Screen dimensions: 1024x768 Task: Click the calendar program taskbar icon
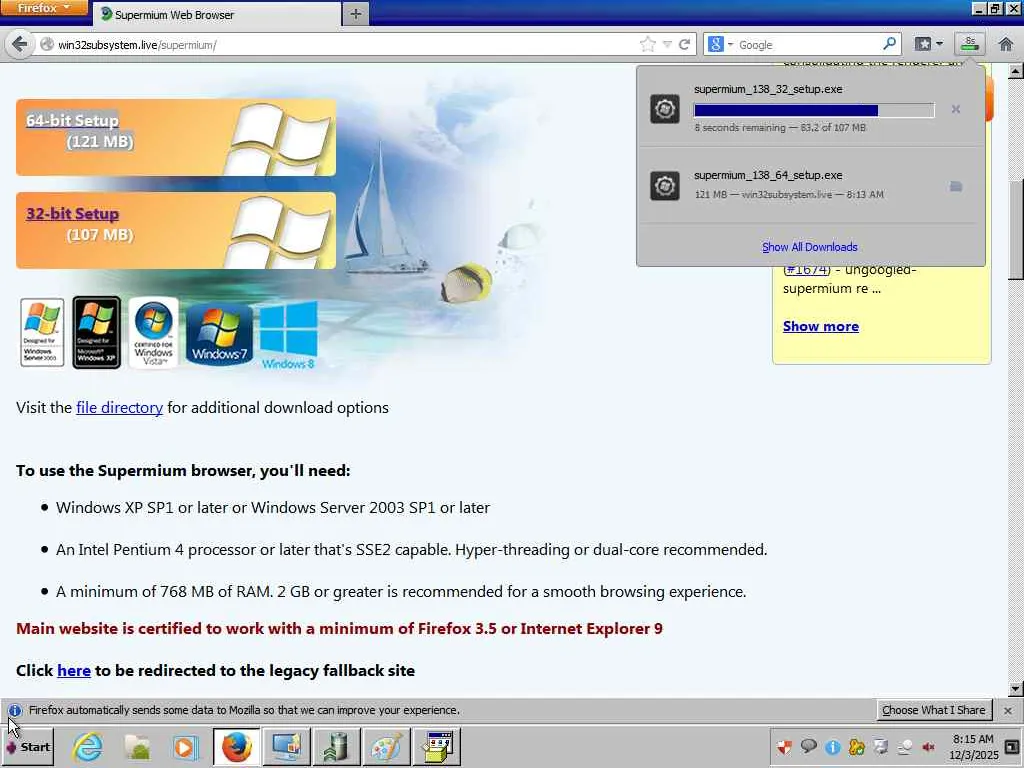pos(437,747)
